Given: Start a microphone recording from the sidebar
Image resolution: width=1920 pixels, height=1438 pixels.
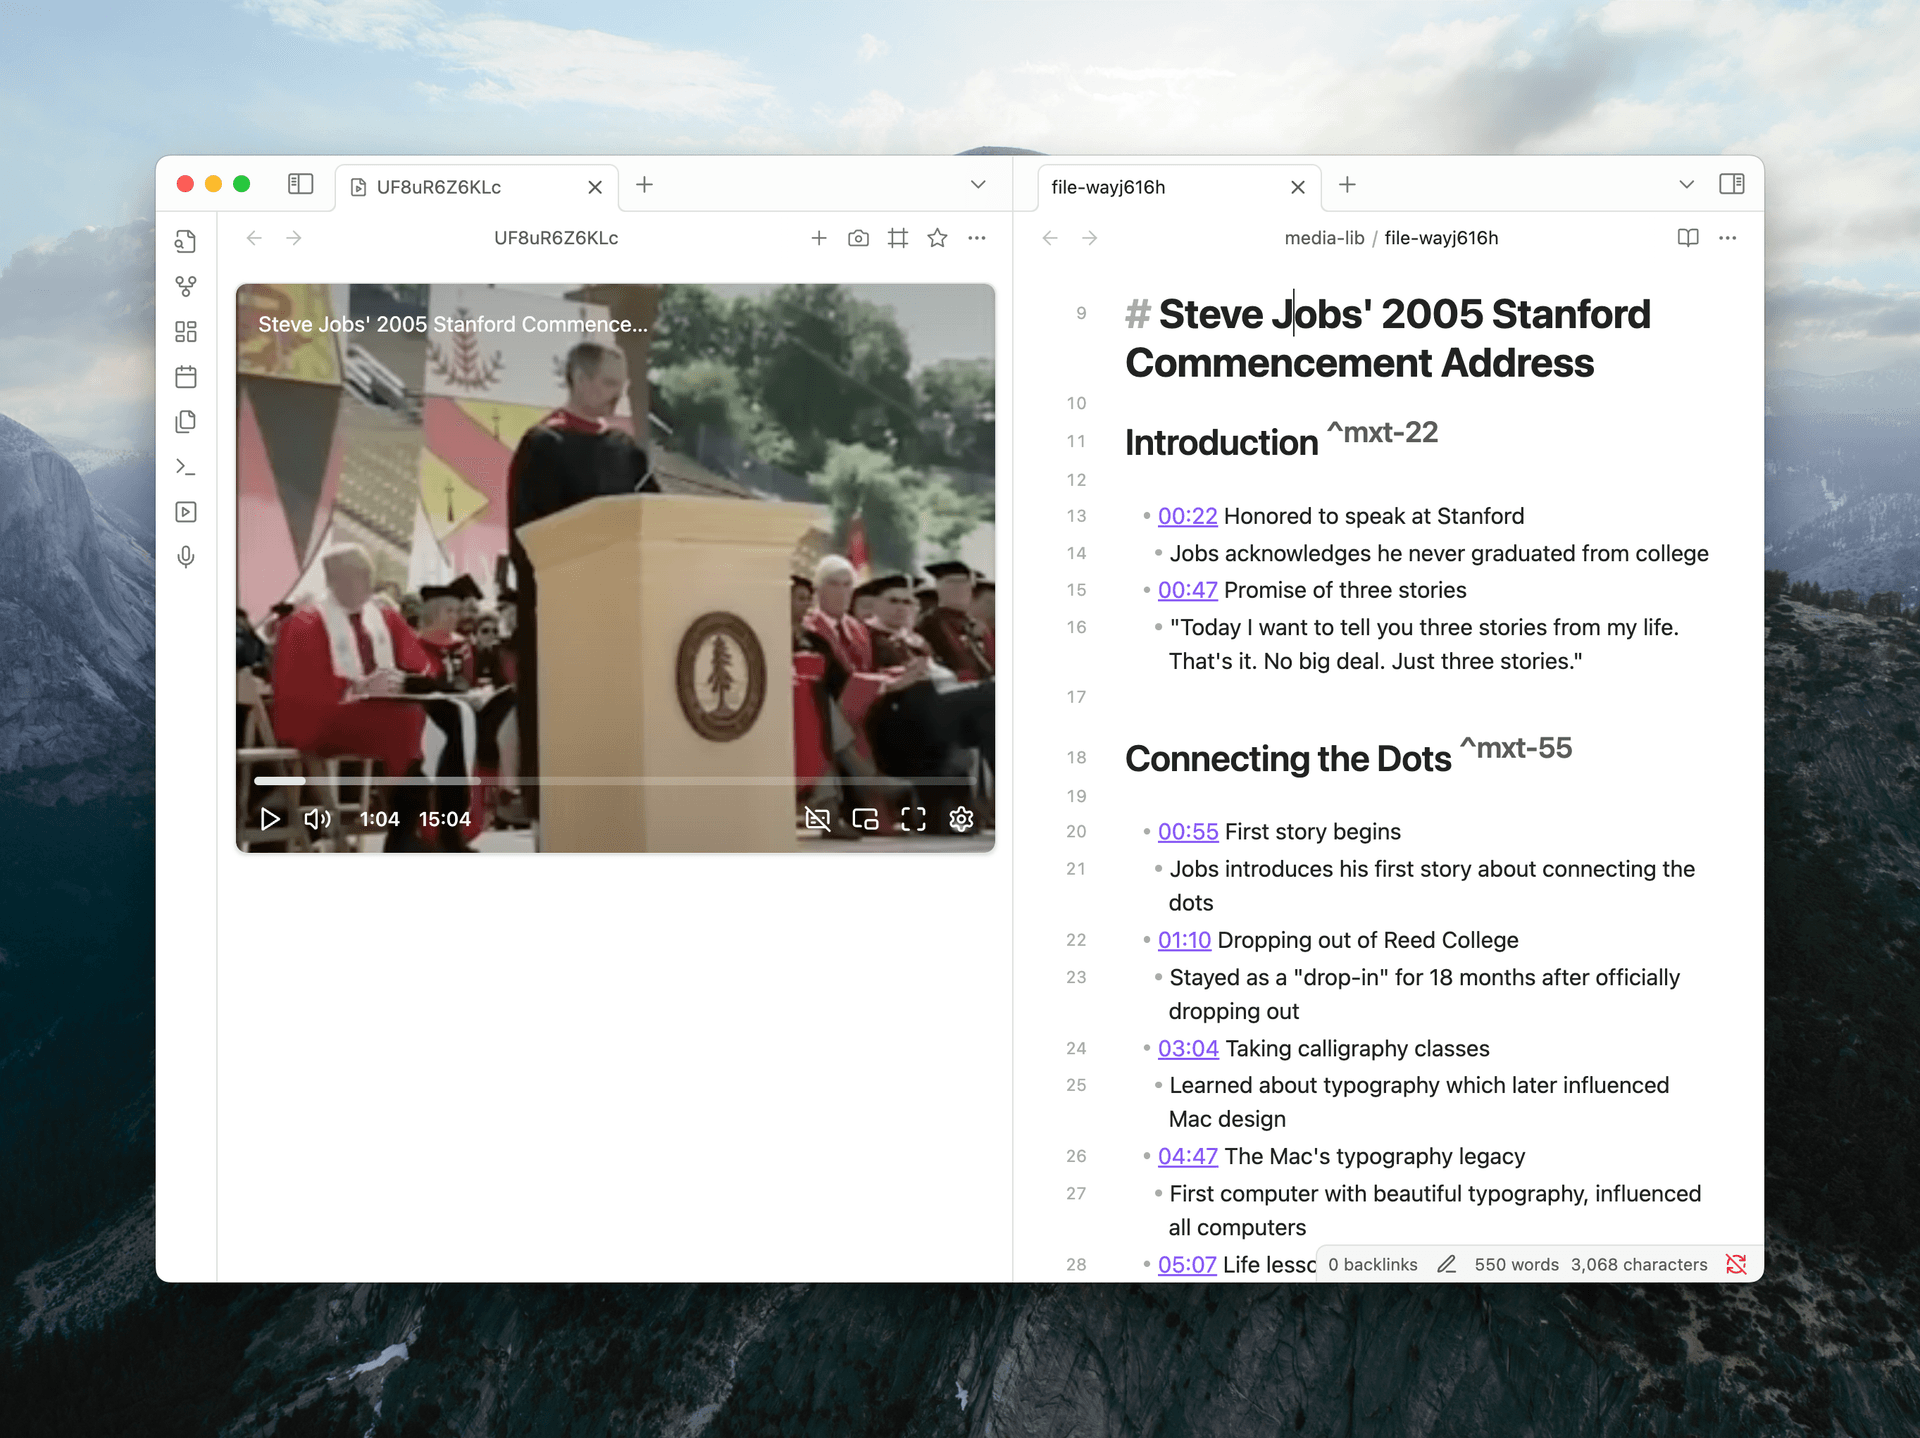Looking at the screenshot, I should (x=186, y=557).
